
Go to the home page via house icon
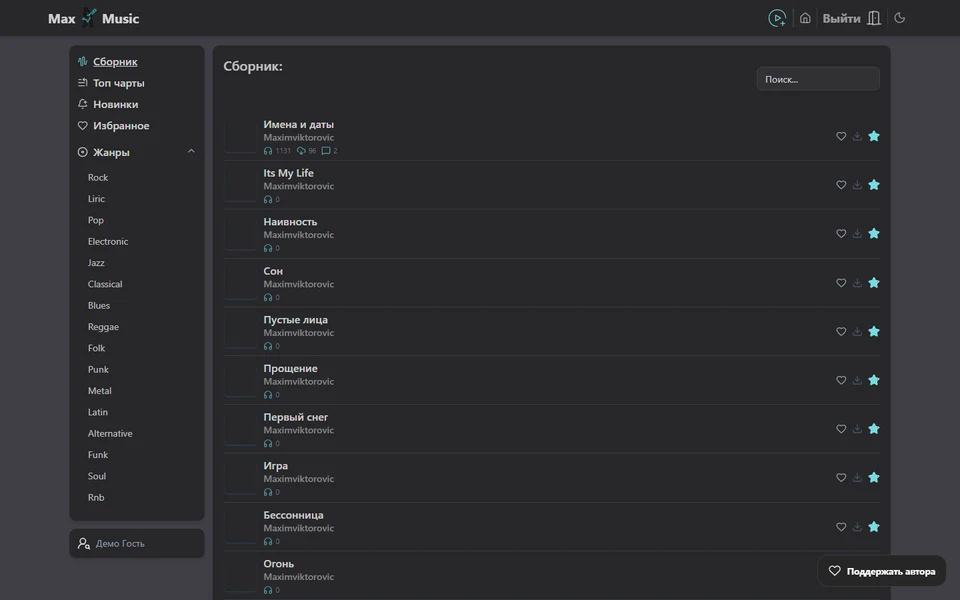(805, 18)
